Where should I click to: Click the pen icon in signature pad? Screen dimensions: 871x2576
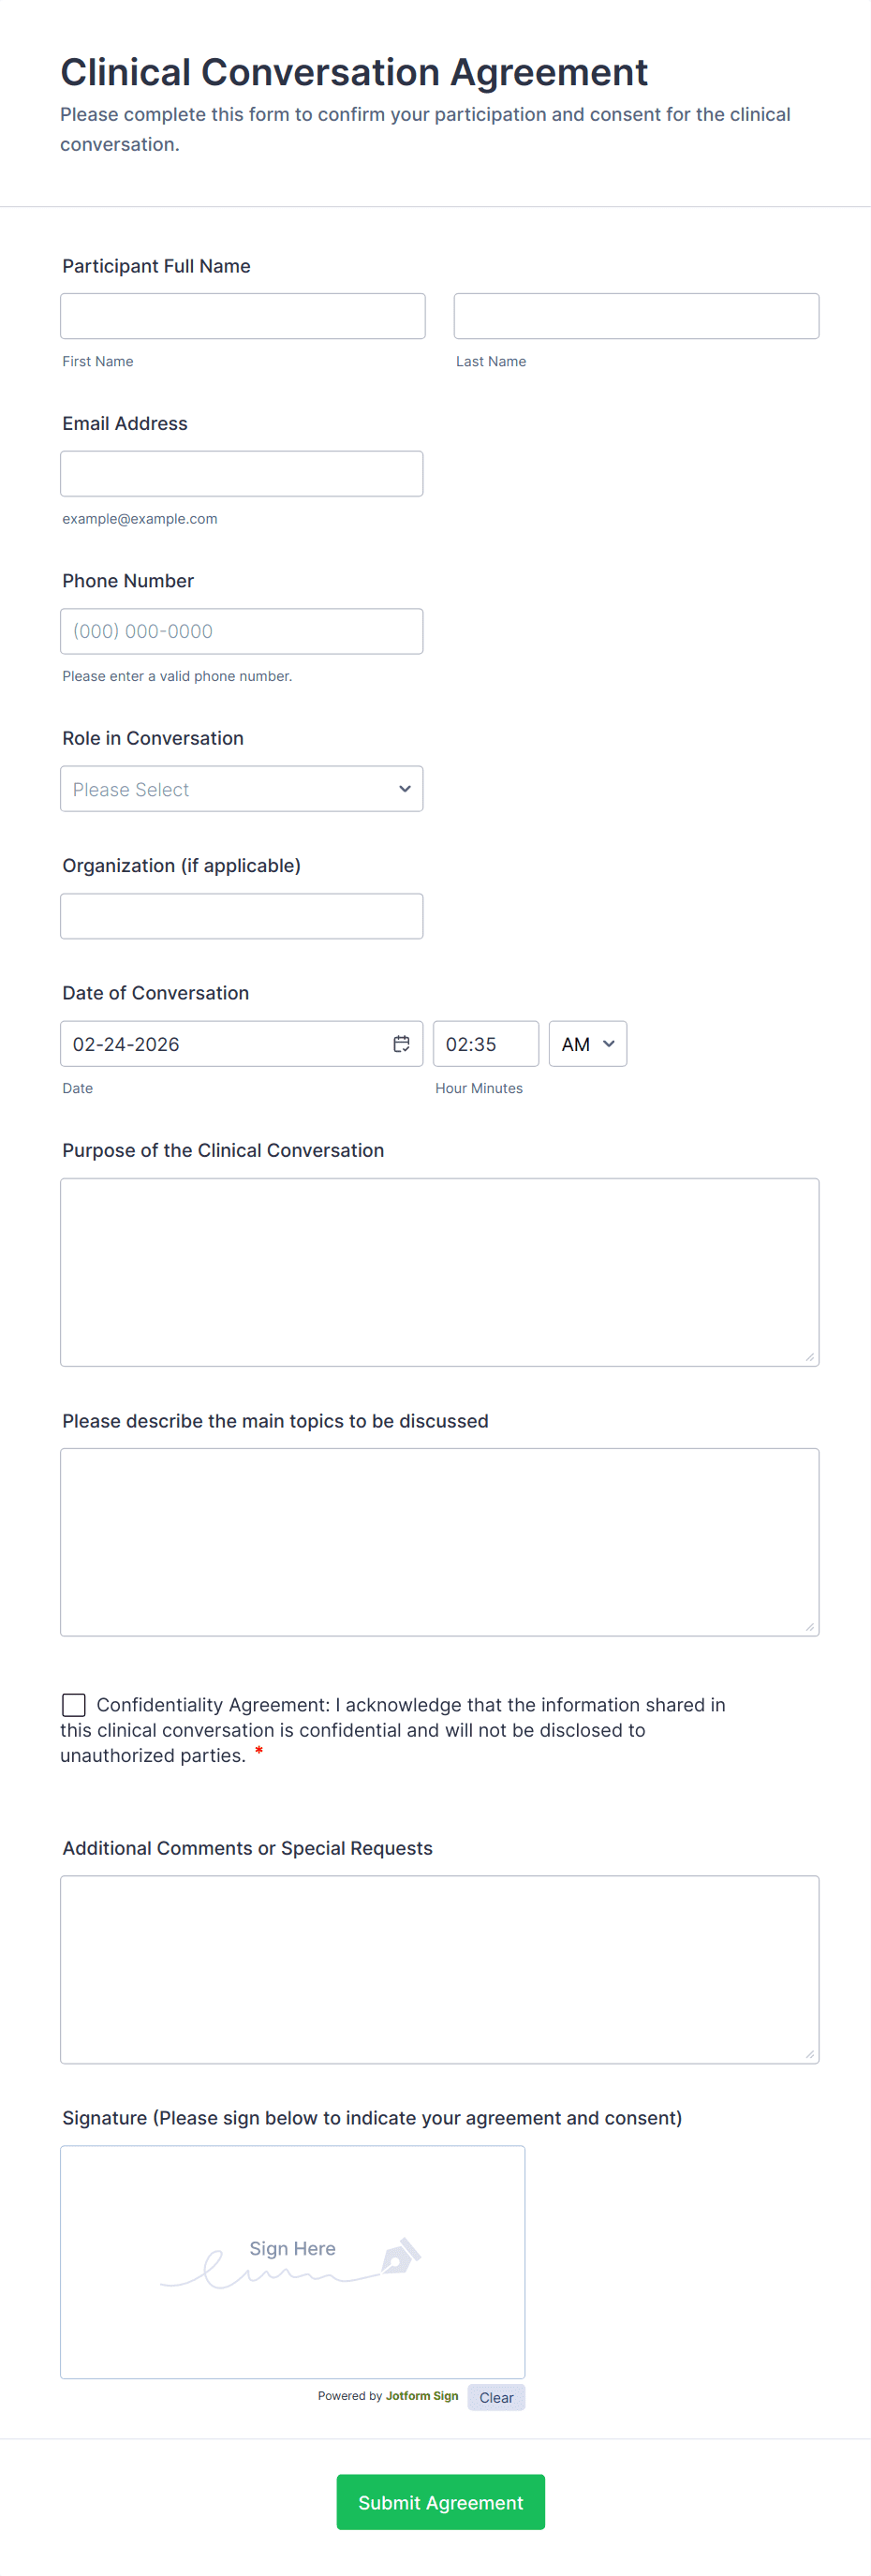(x=401, y=2257)
